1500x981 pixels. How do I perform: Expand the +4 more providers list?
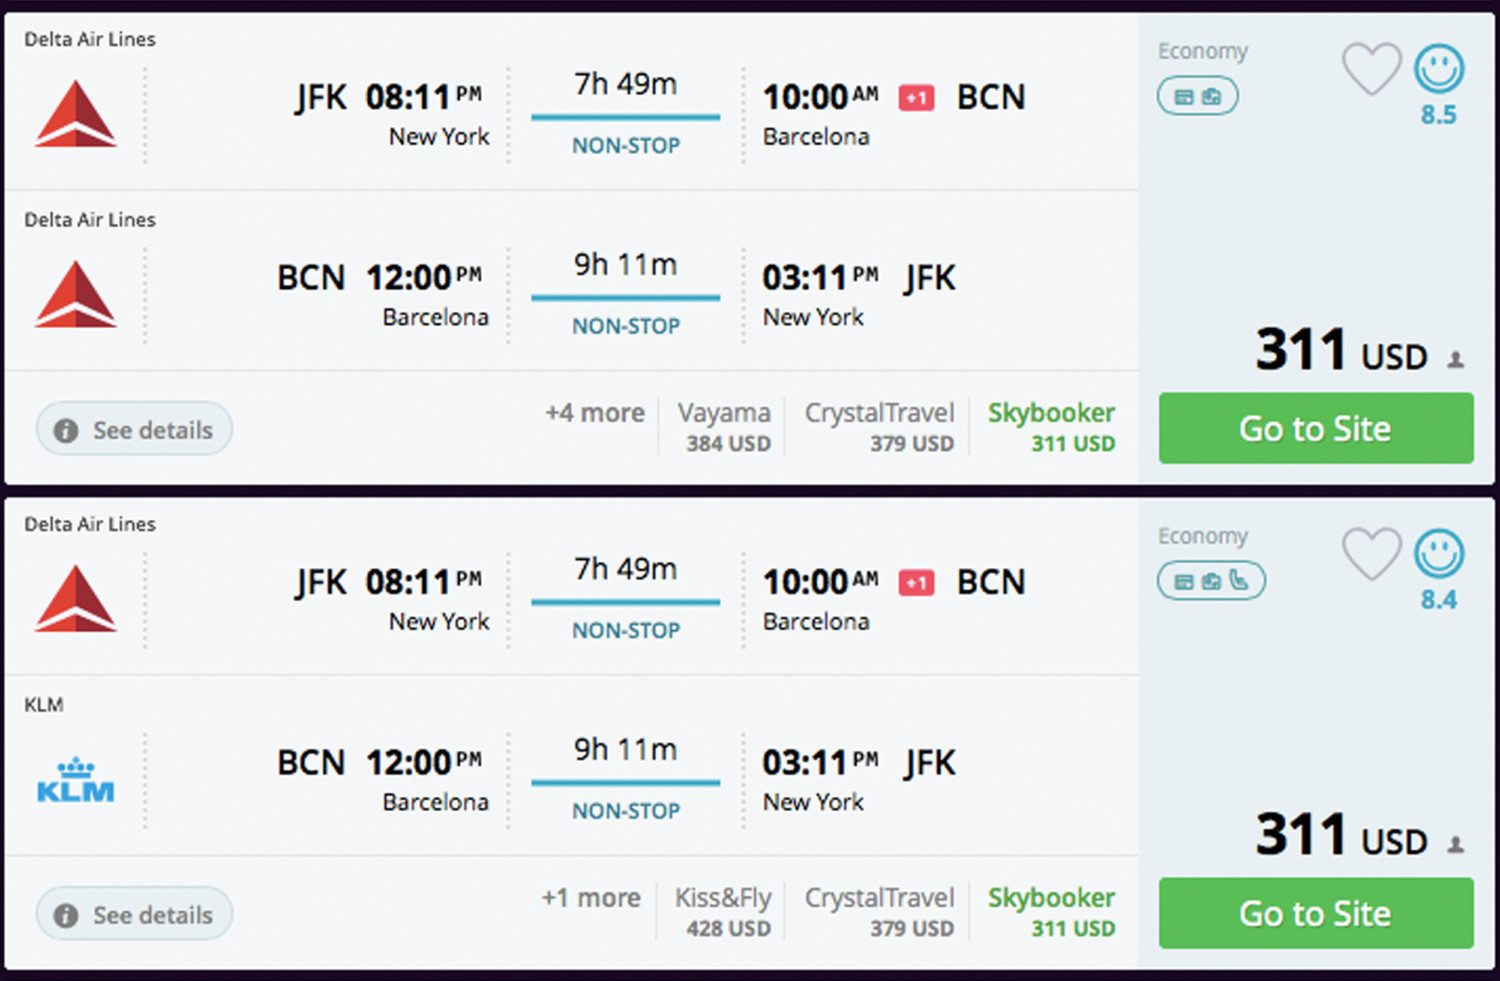[x=595, y=413]
